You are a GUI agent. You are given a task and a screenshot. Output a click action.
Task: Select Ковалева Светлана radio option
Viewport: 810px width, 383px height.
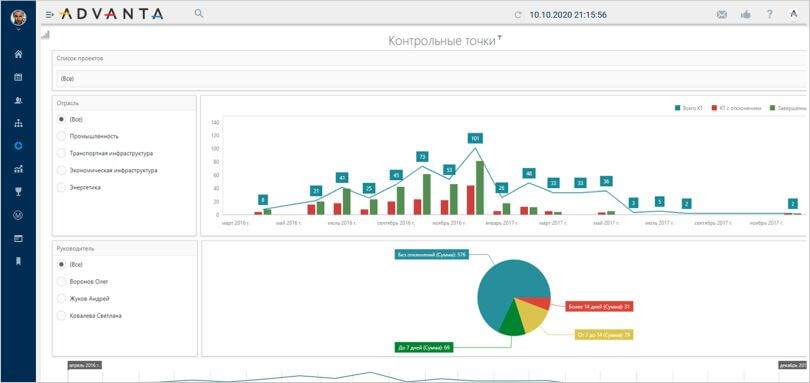click(61, 315)
